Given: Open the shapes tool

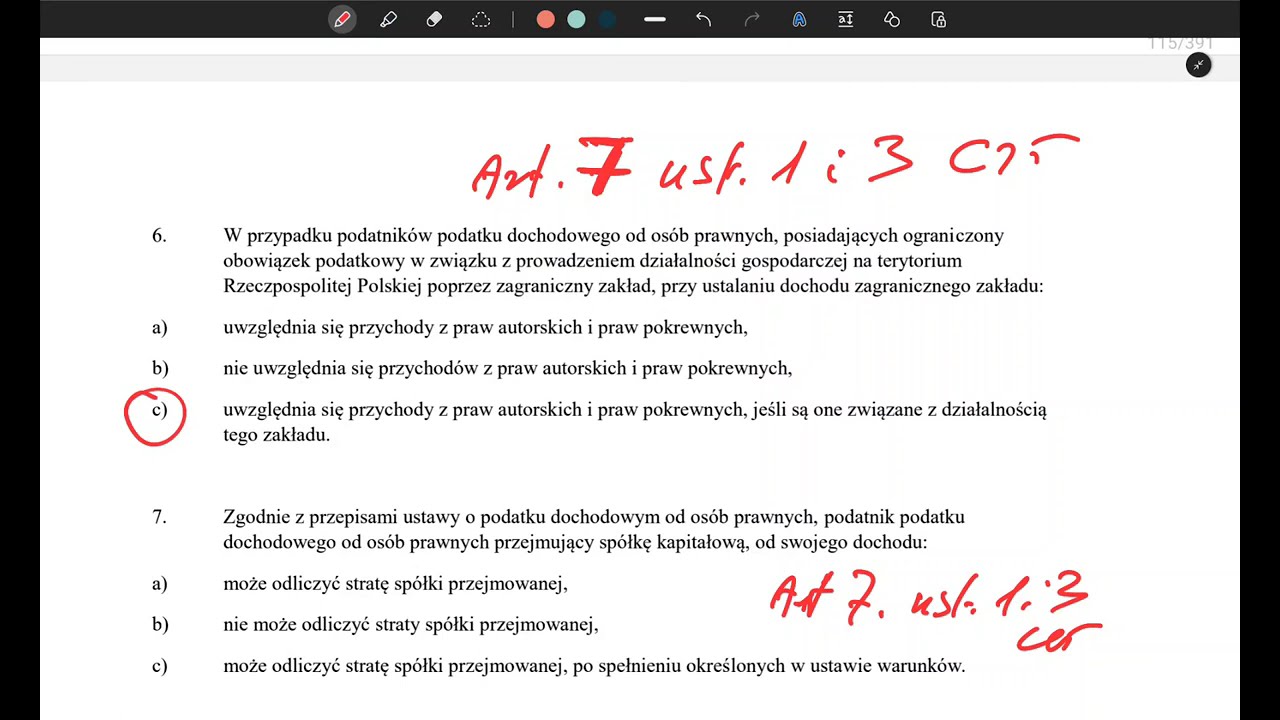Looking at the screenshot, I should point(892,19).
